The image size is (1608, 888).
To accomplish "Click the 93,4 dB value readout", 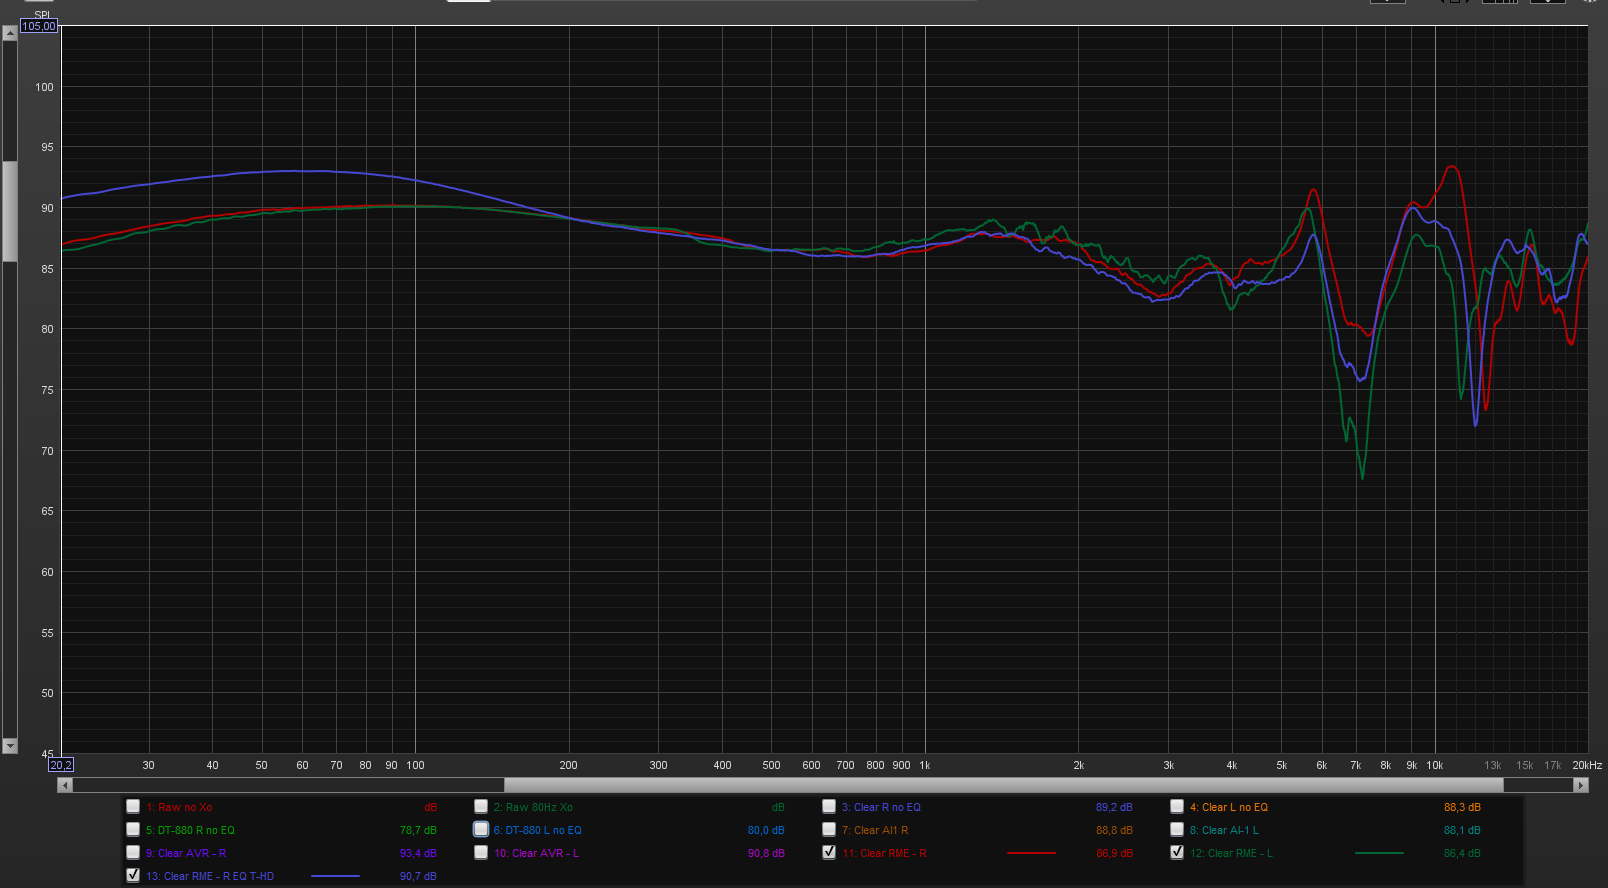I will click(418, 853).
